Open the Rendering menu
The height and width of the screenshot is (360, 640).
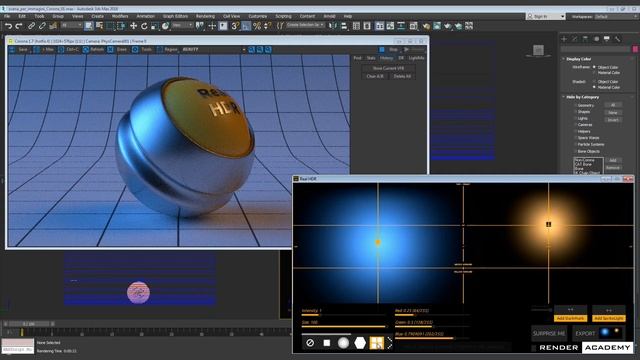[205, 16]
